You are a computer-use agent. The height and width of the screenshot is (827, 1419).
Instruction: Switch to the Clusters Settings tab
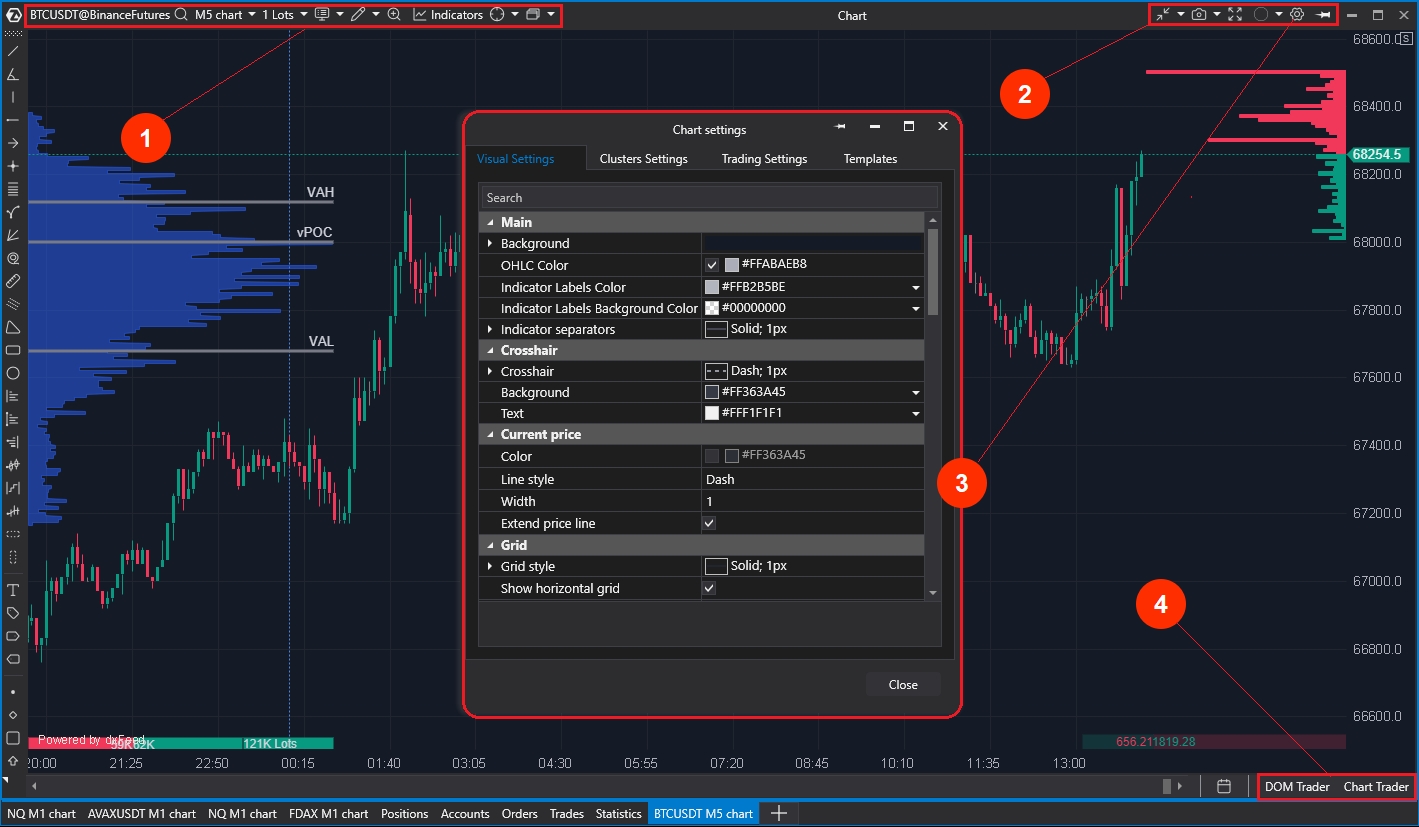tap(643, 159)
